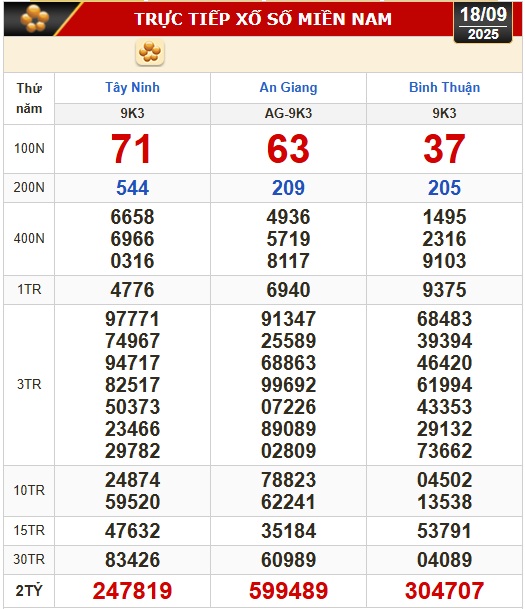The image size is (525, 609).
Task: Open the Tây Ninh province link
Action: (132, 87)
